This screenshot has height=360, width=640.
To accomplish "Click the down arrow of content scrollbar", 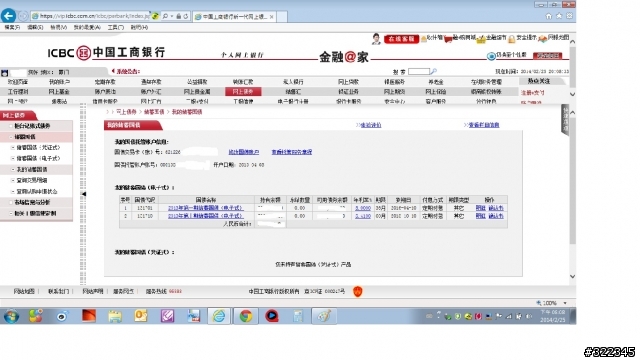I will [x=572, y=276].
